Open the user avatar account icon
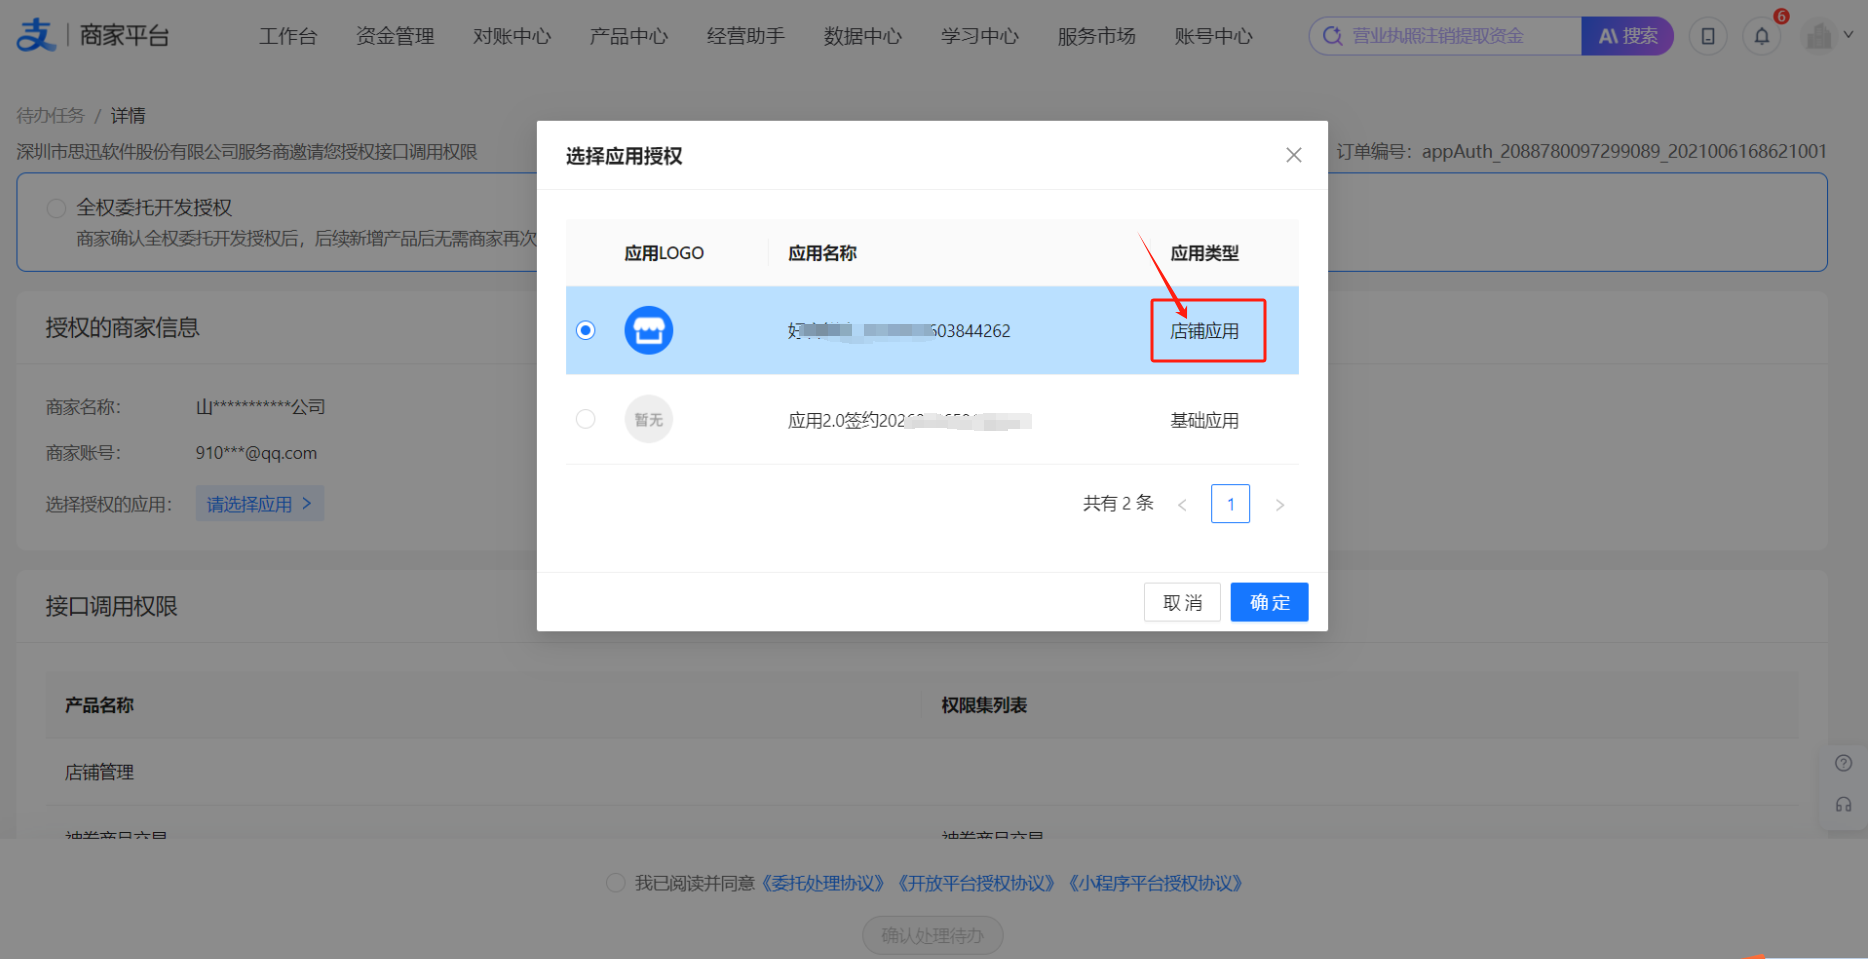This screenshot has width=1868, height=959. (1819, 36)
